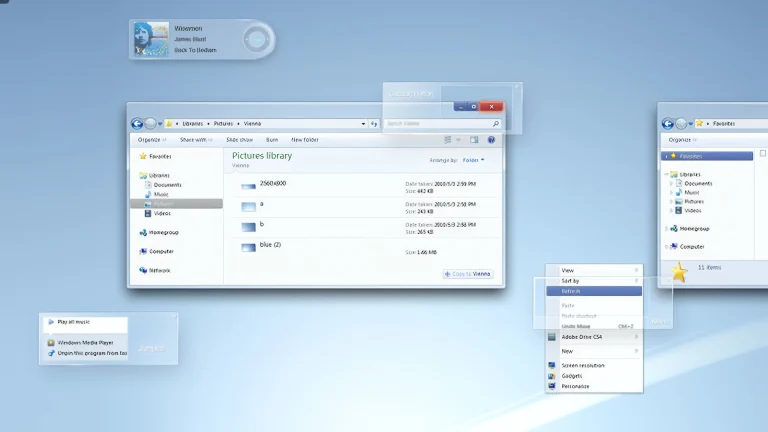Select the file named 'b' thumbnail
This screenshot has height=432, width=768.
(x=248, y=227)
